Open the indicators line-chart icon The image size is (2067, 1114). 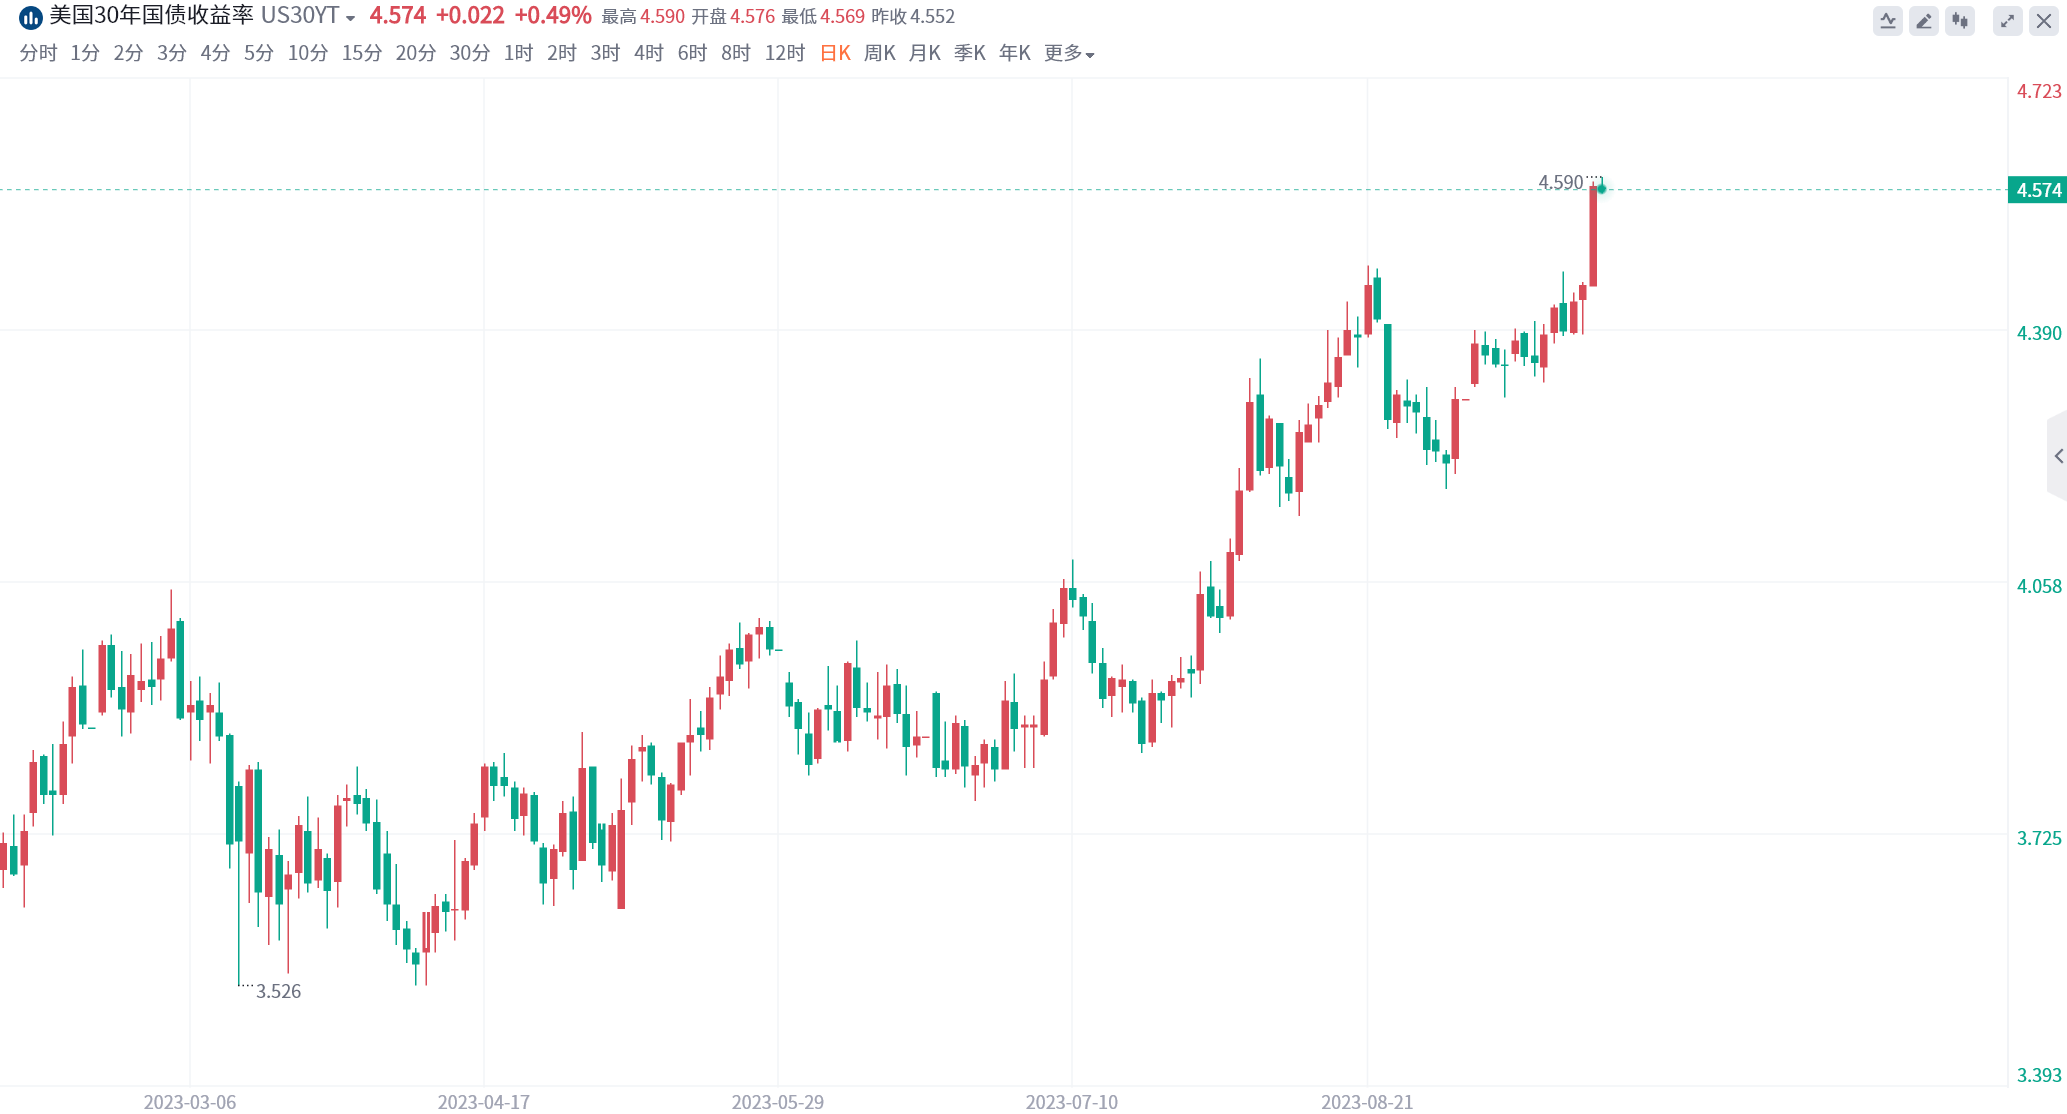(1887, 21)
